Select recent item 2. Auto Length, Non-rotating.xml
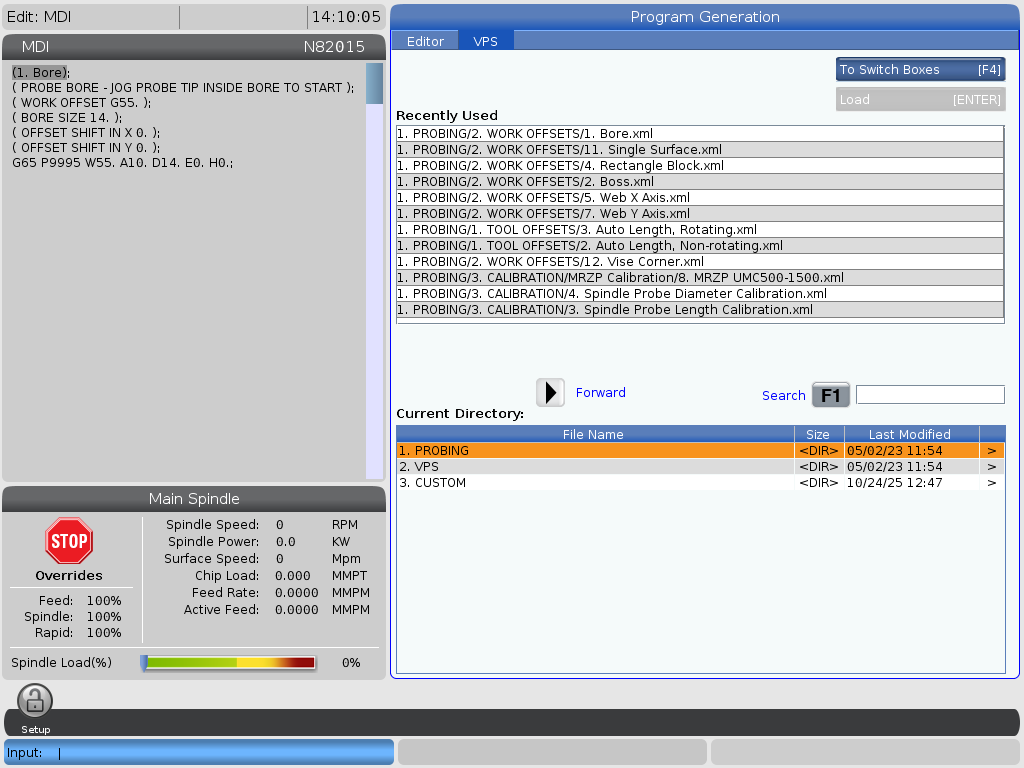This screenshot has height=768, width=1024. [700, 246]
